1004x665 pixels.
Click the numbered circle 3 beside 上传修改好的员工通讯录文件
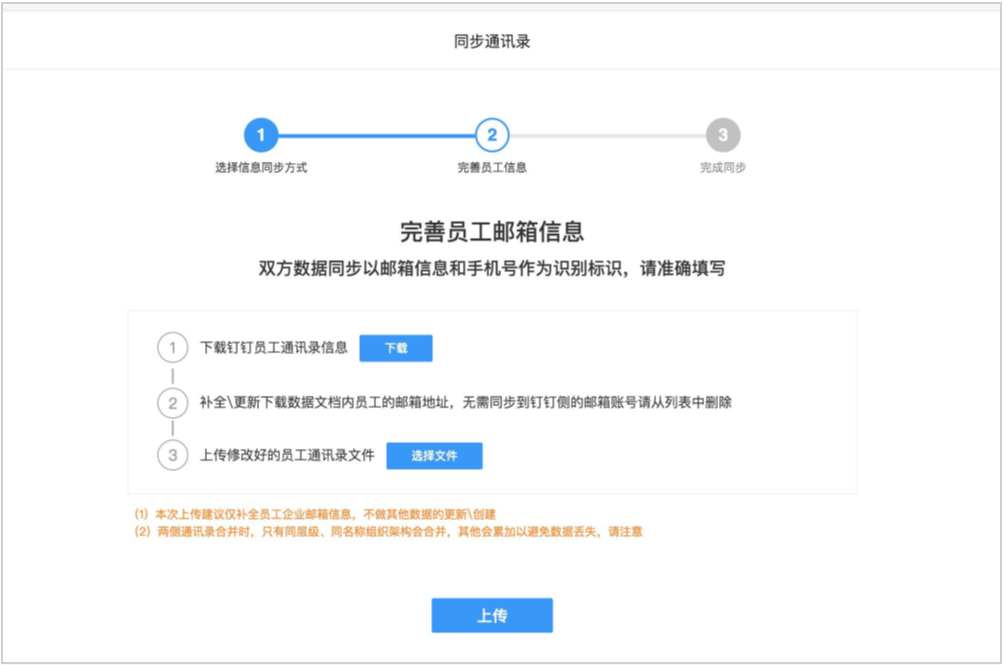pyautogui.click(x=173, y=455)
